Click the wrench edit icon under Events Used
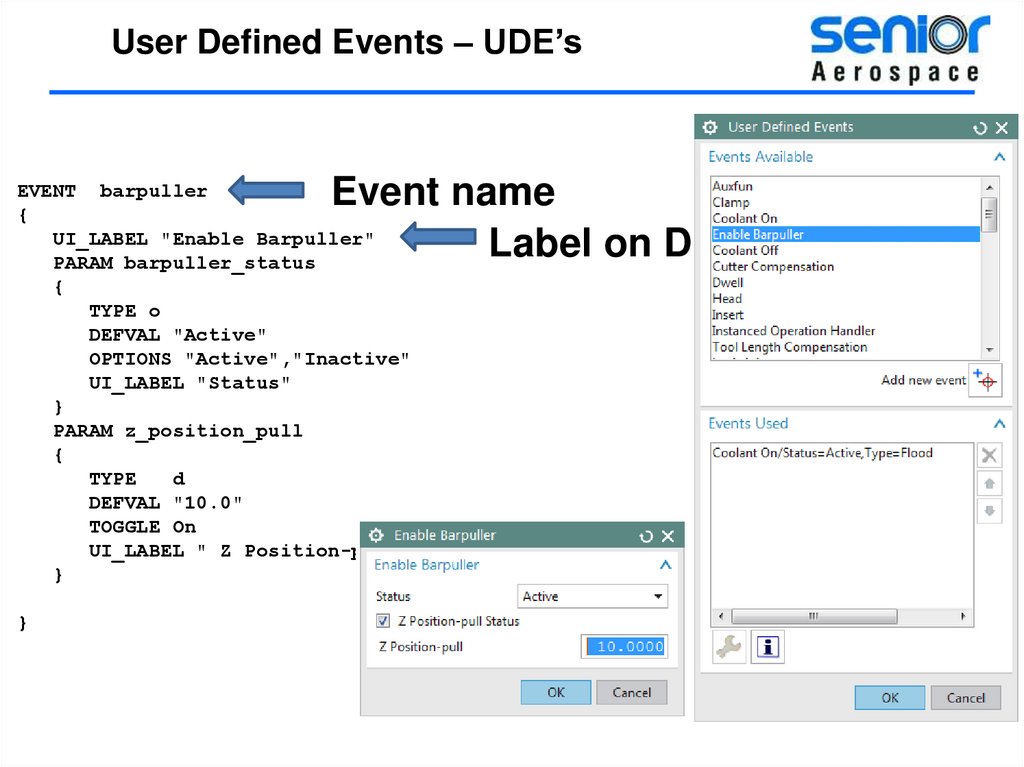 (x=729, y=647)
